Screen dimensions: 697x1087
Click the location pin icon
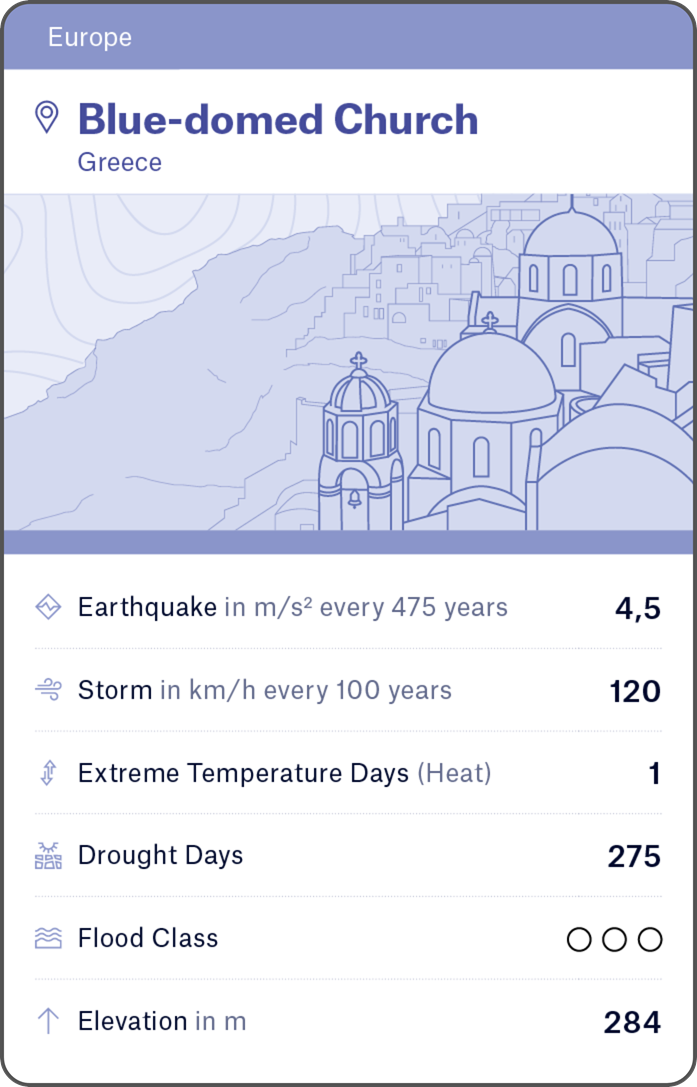point(46,117)
